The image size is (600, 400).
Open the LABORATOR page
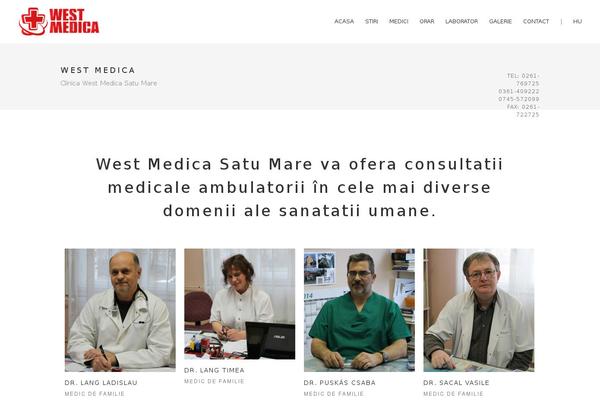(461, 21)
